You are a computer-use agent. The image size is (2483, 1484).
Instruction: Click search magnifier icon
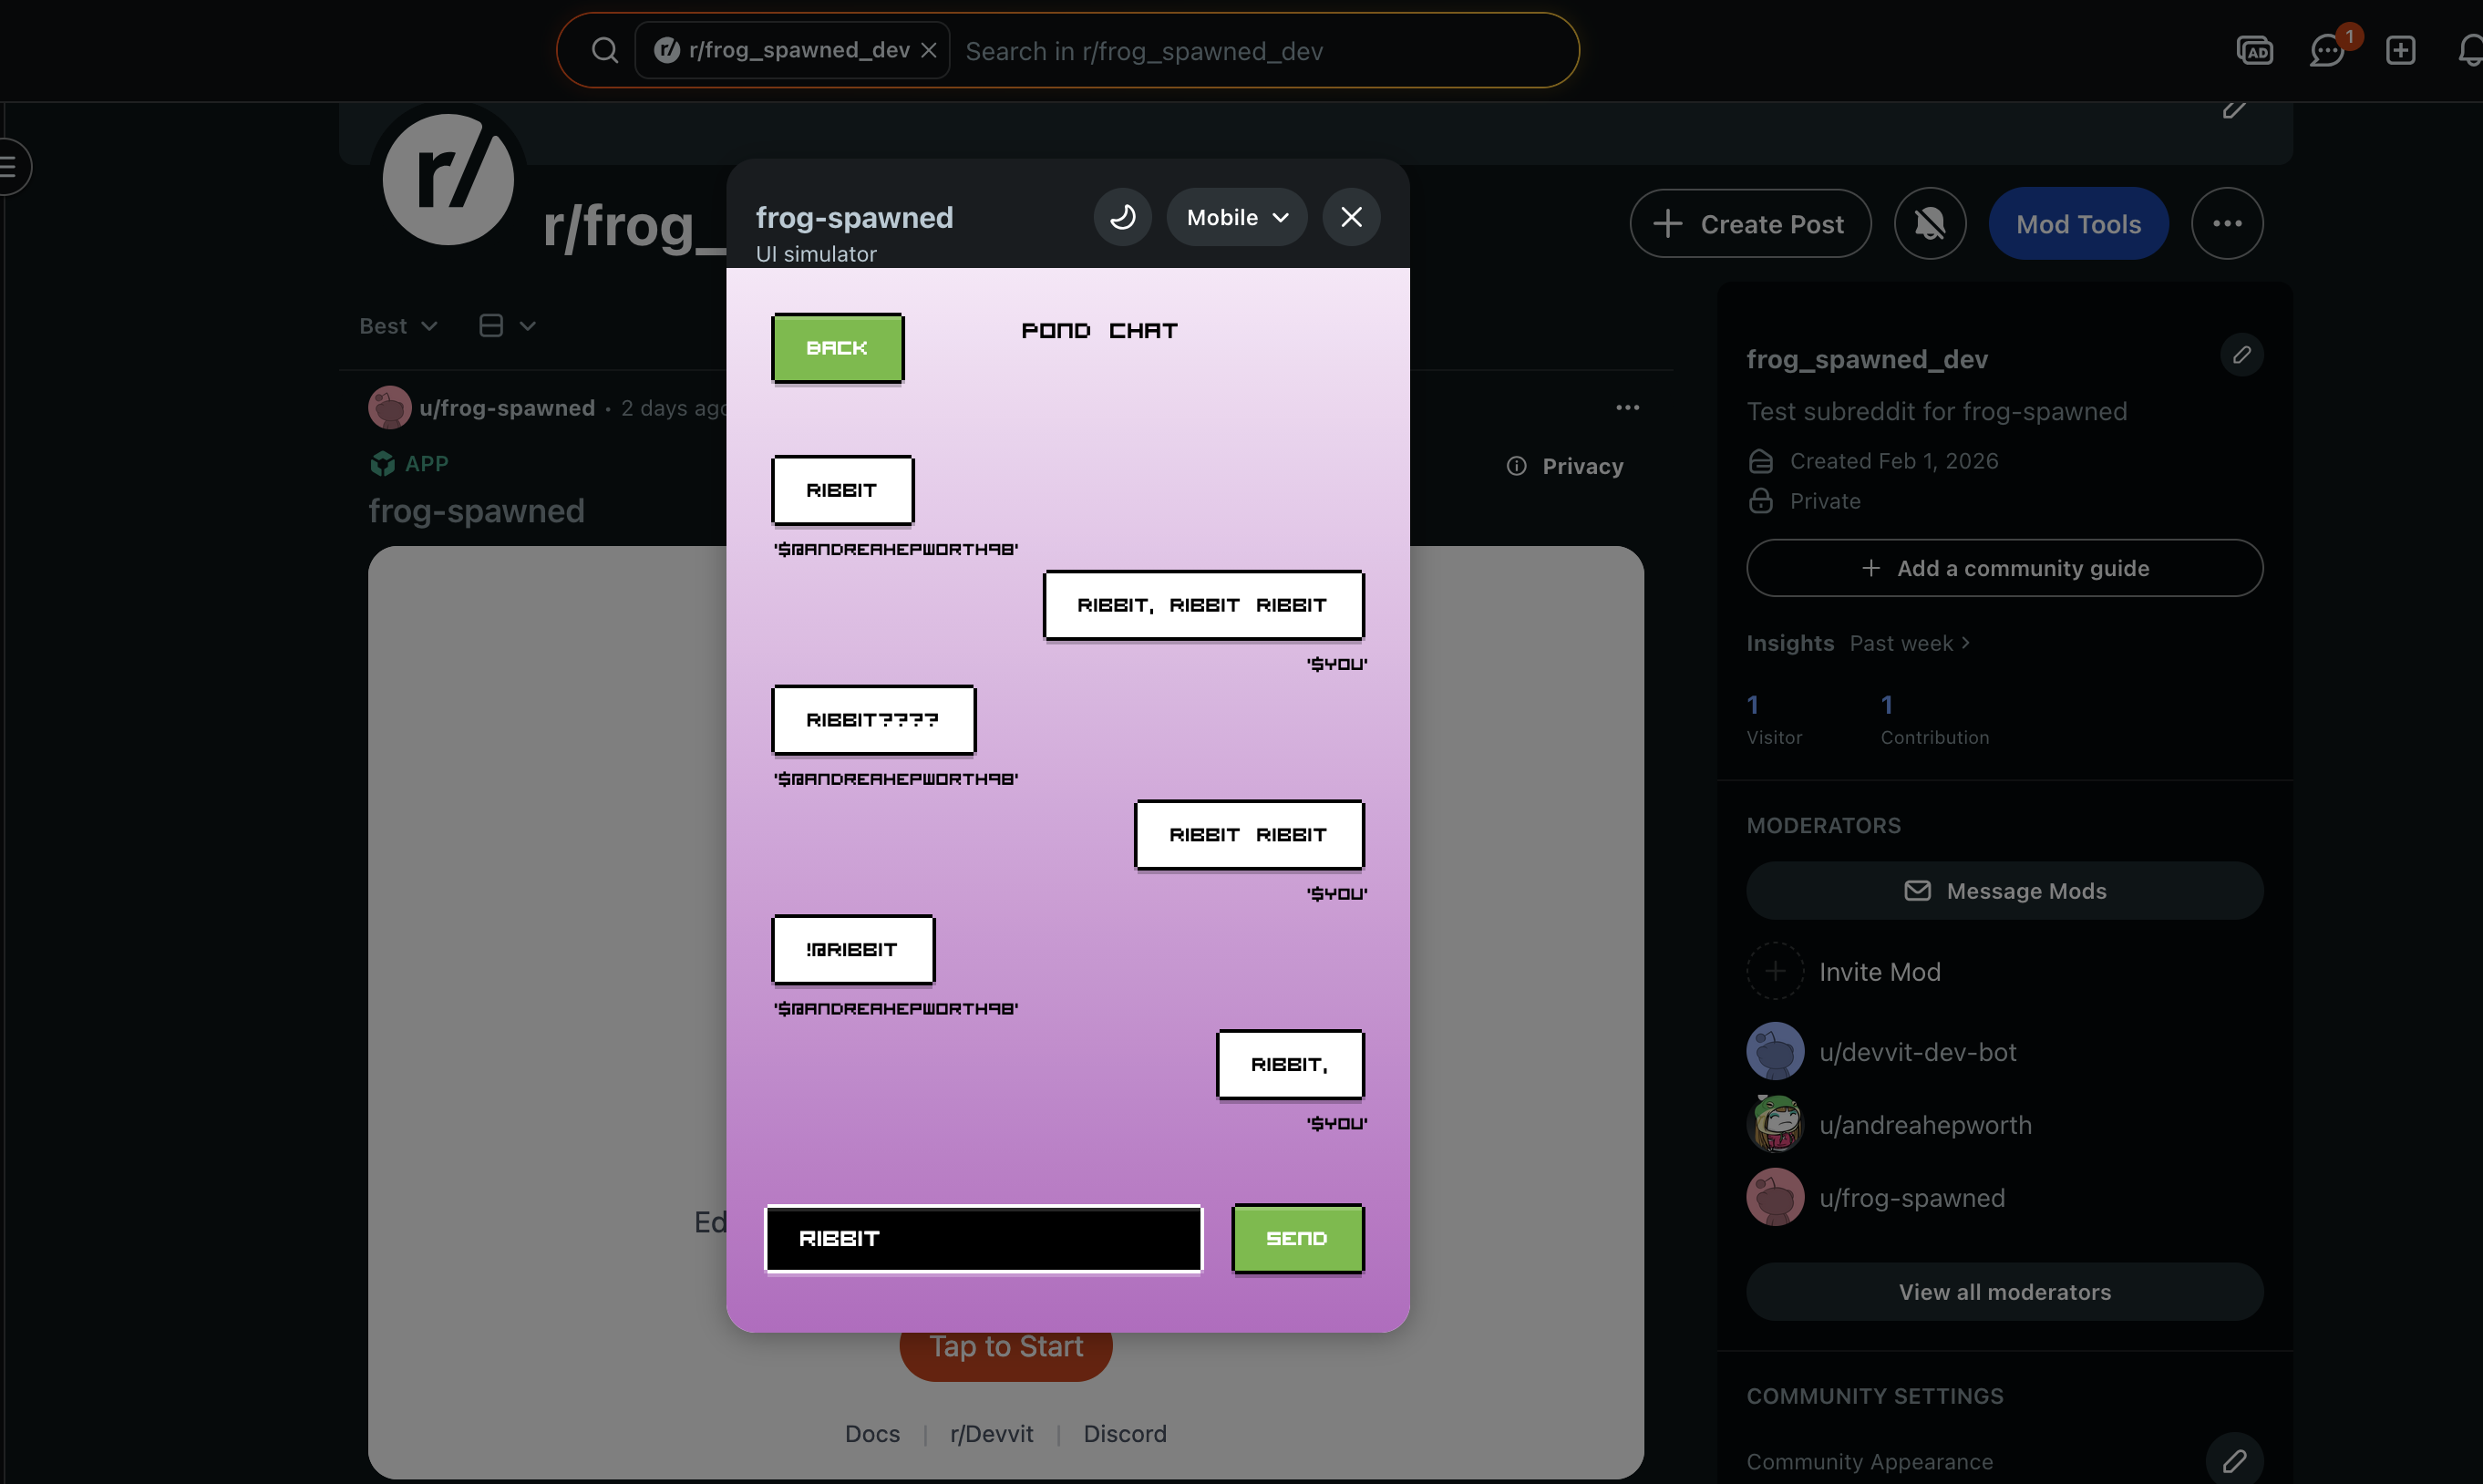(x=604, y=50)
